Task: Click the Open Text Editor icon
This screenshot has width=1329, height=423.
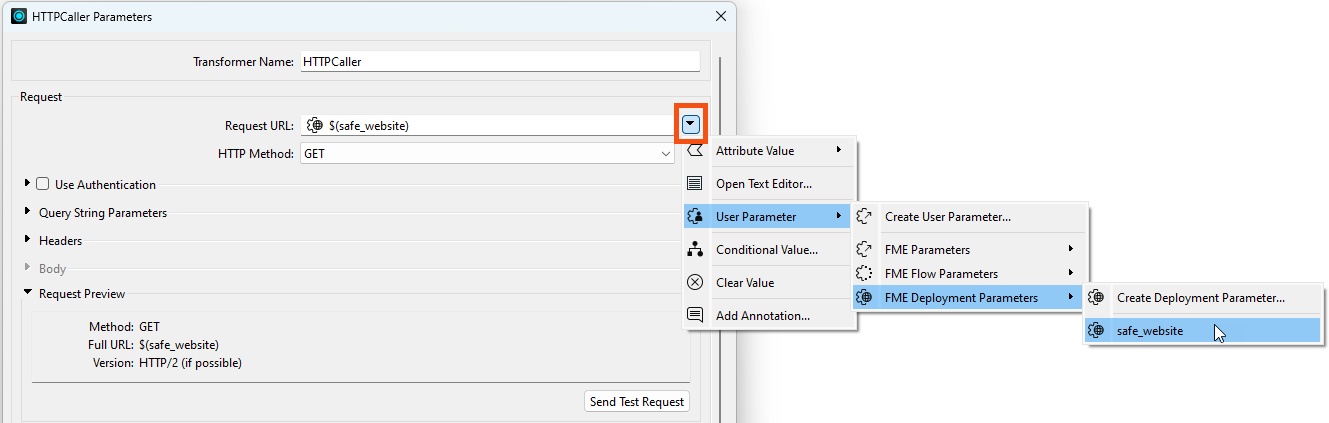Action: point(695,183)
